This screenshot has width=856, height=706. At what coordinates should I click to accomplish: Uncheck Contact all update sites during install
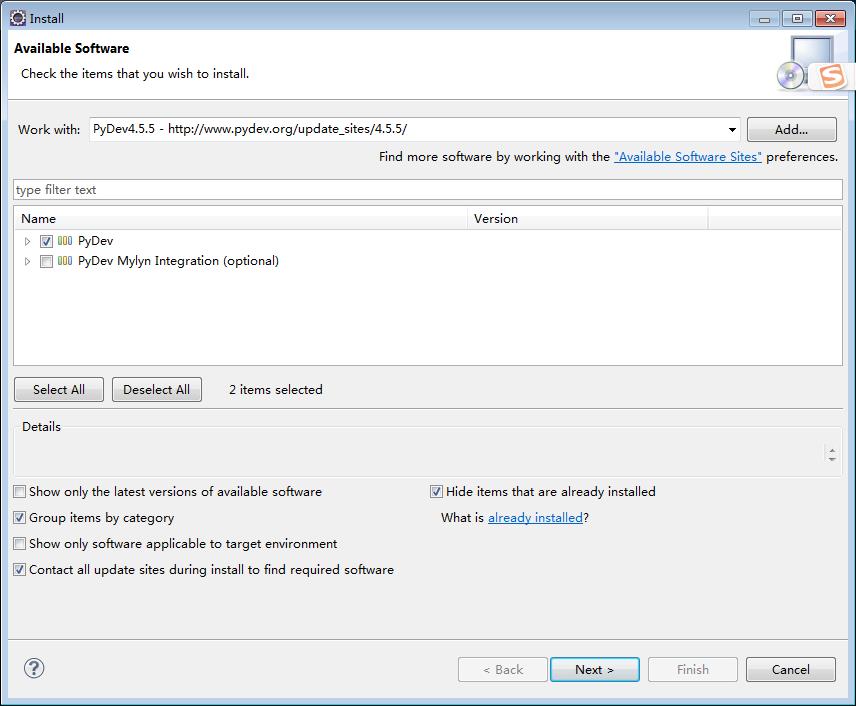click(x=20, y=570)
